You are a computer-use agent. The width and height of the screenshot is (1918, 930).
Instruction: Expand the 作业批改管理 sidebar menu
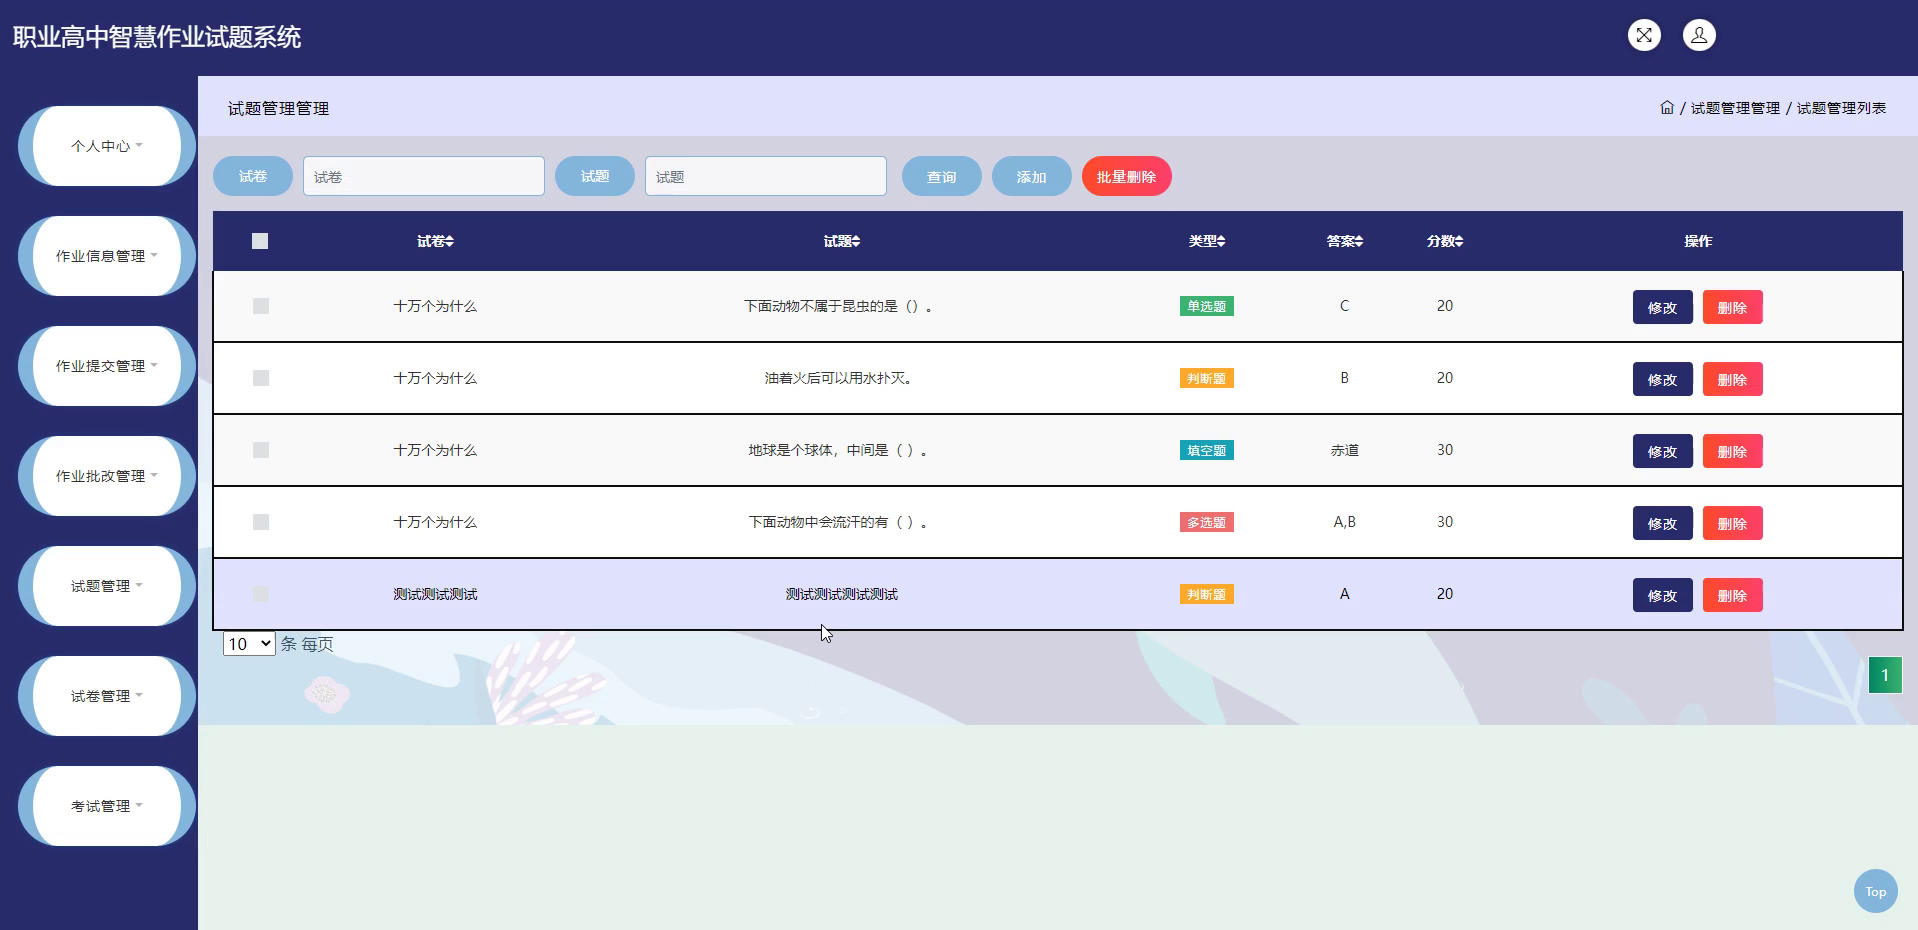click(107, 476)
